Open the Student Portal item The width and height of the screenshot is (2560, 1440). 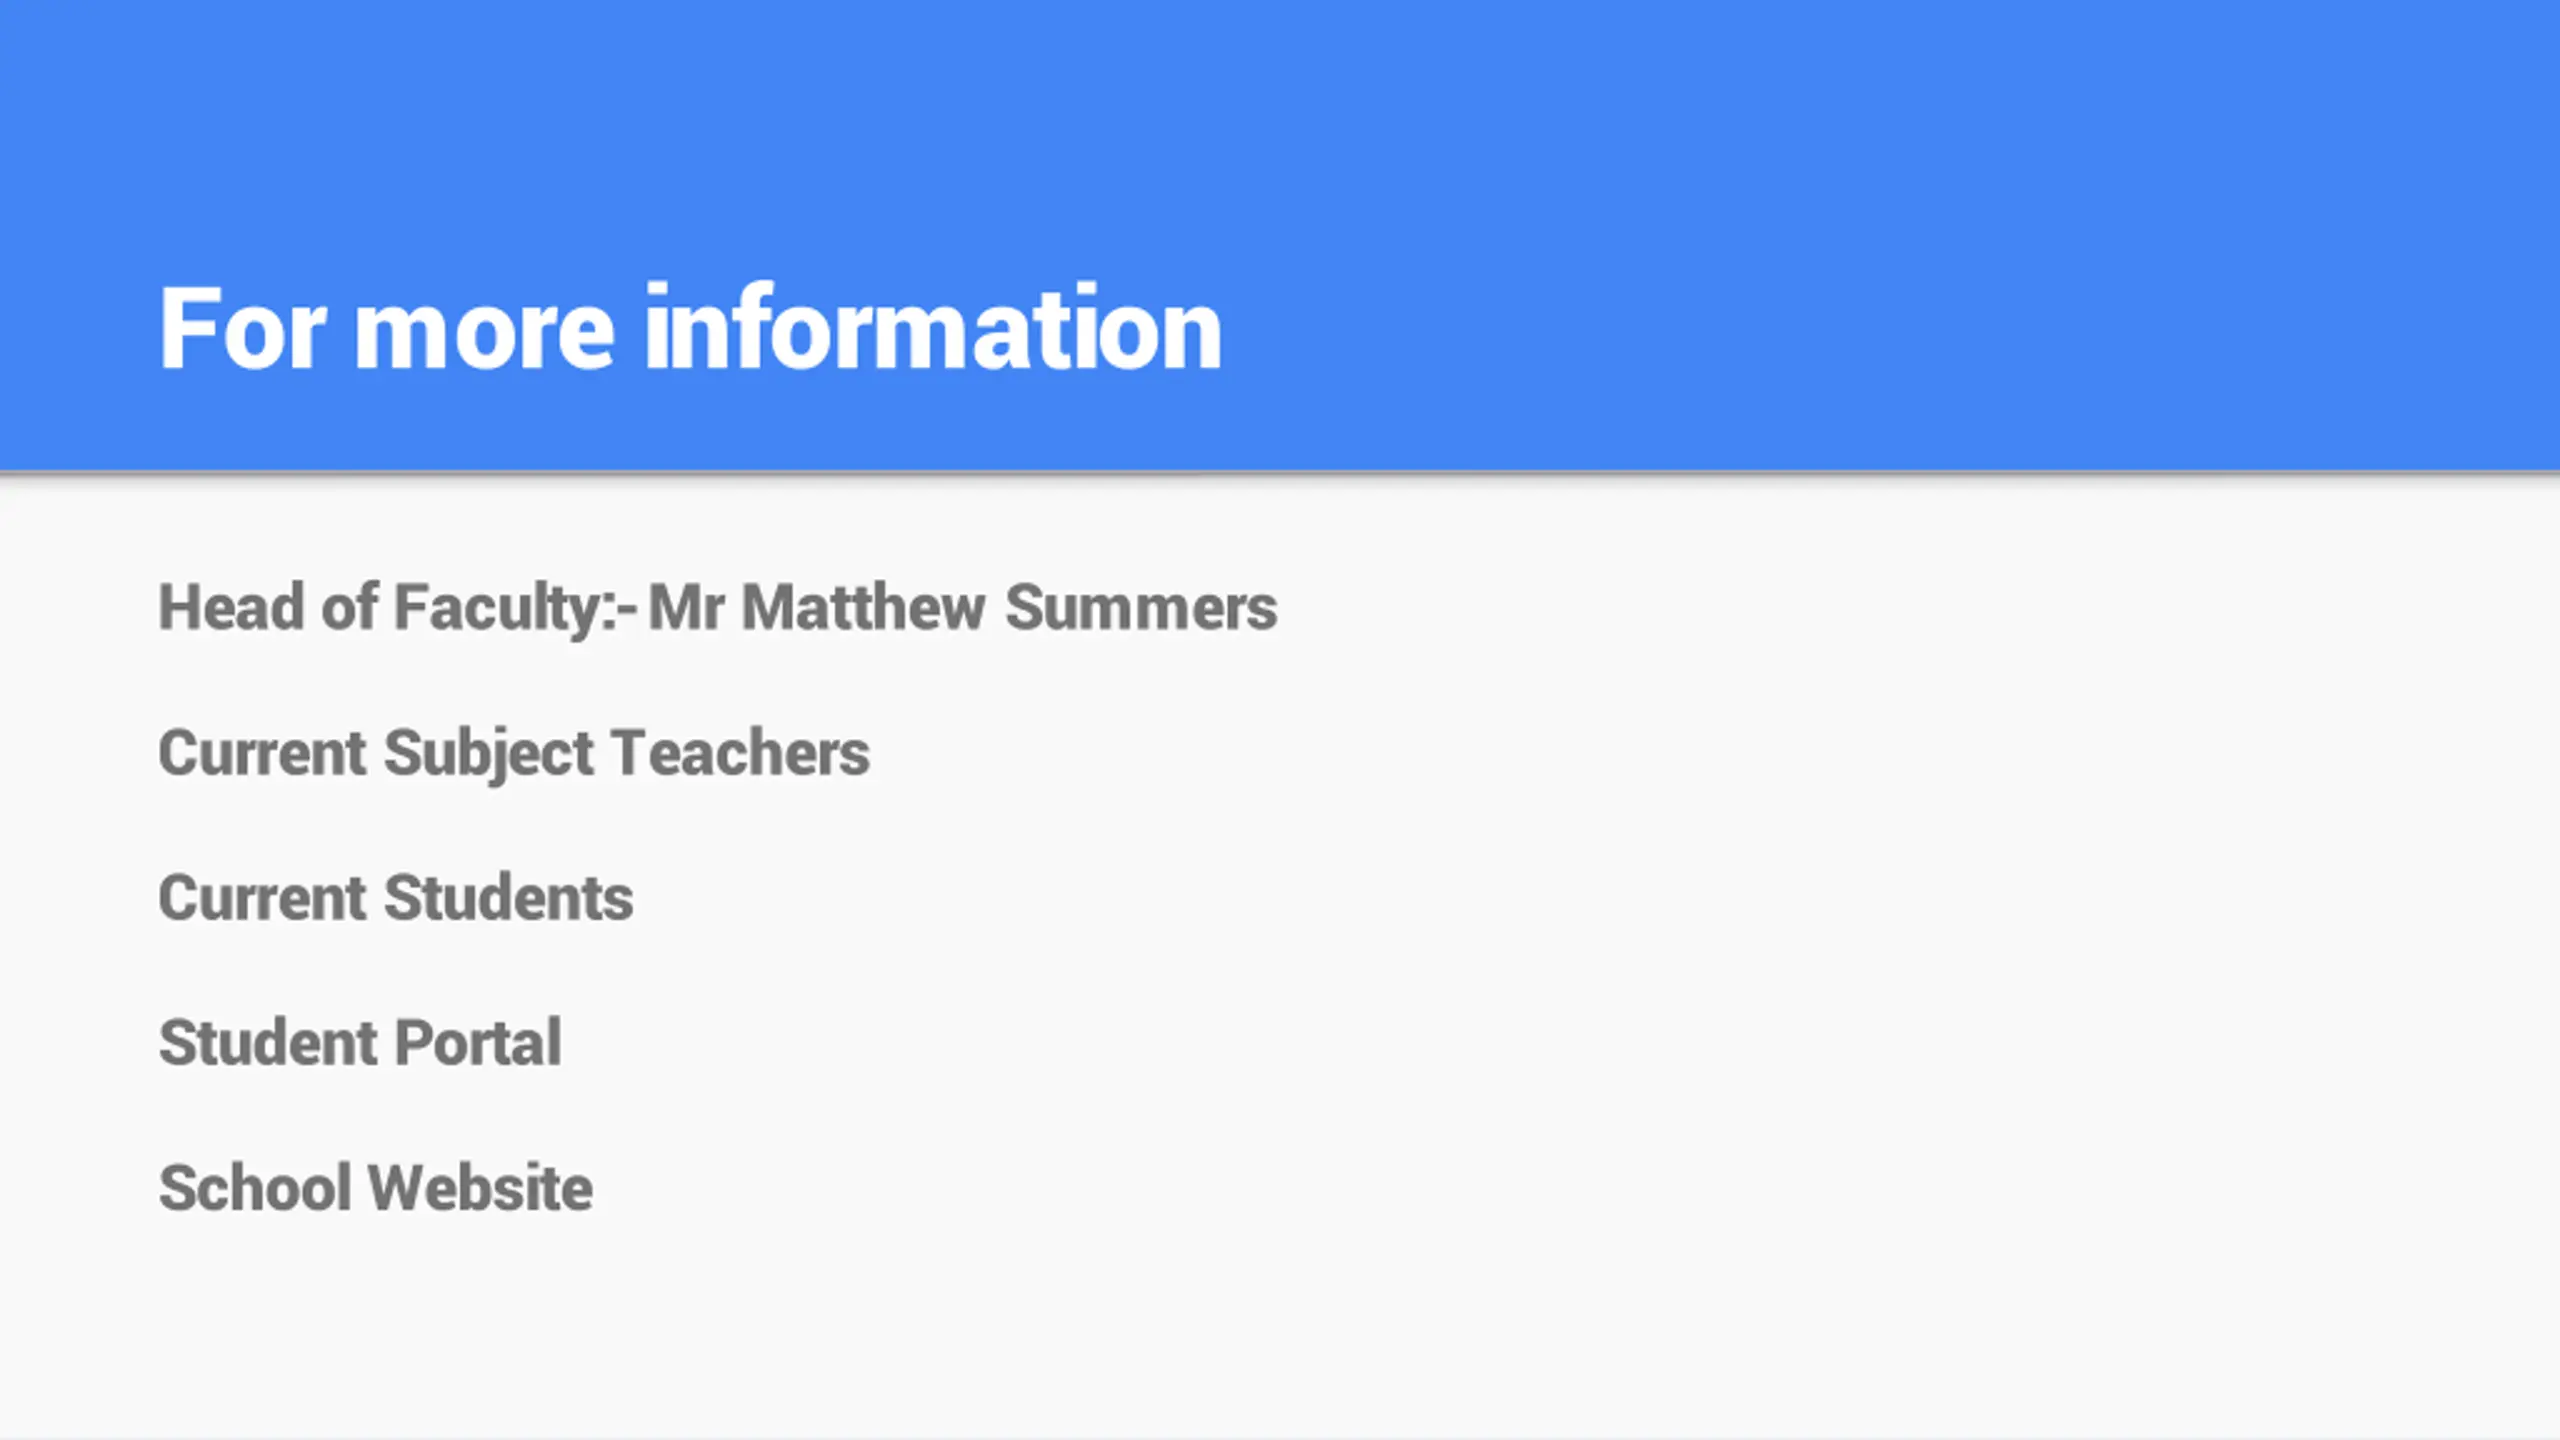[360, 1042]
